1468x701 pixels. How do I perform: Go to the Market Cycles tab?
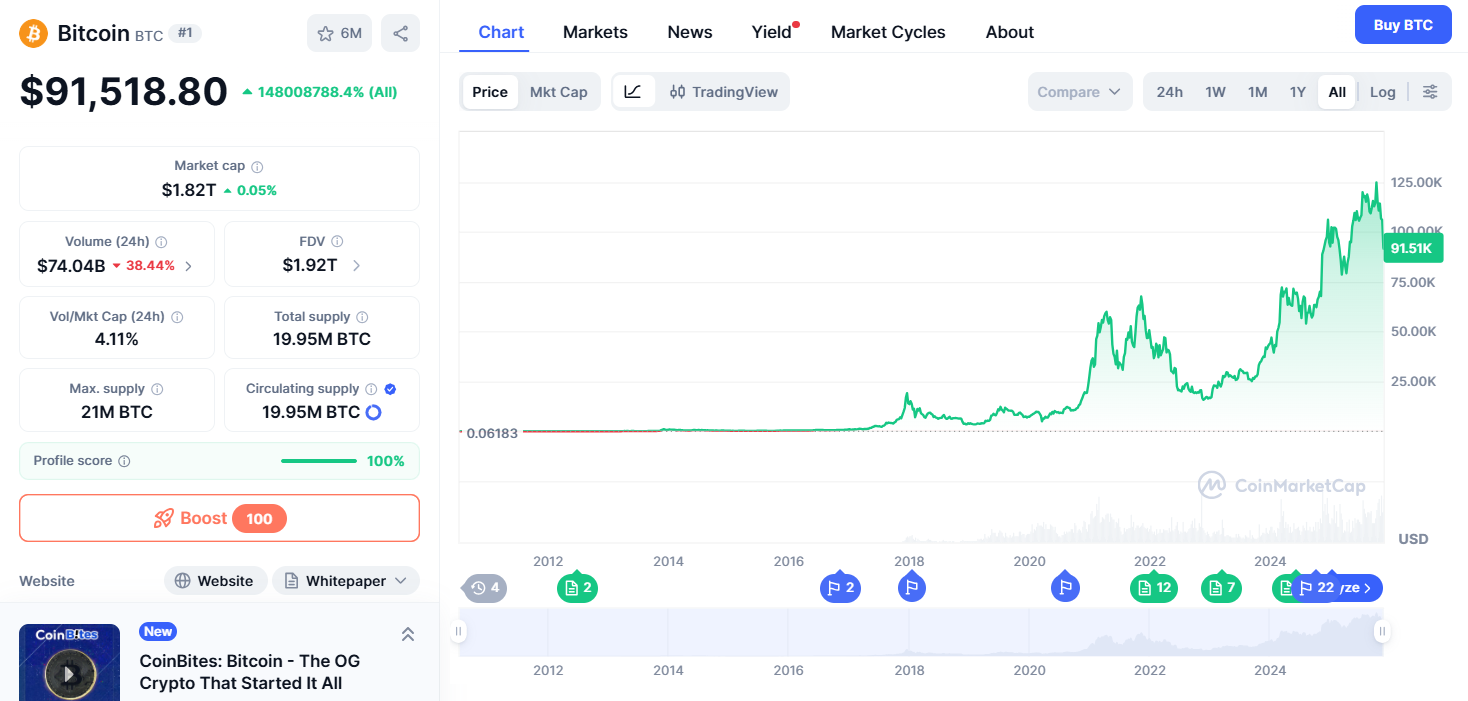tap(888, 32)
